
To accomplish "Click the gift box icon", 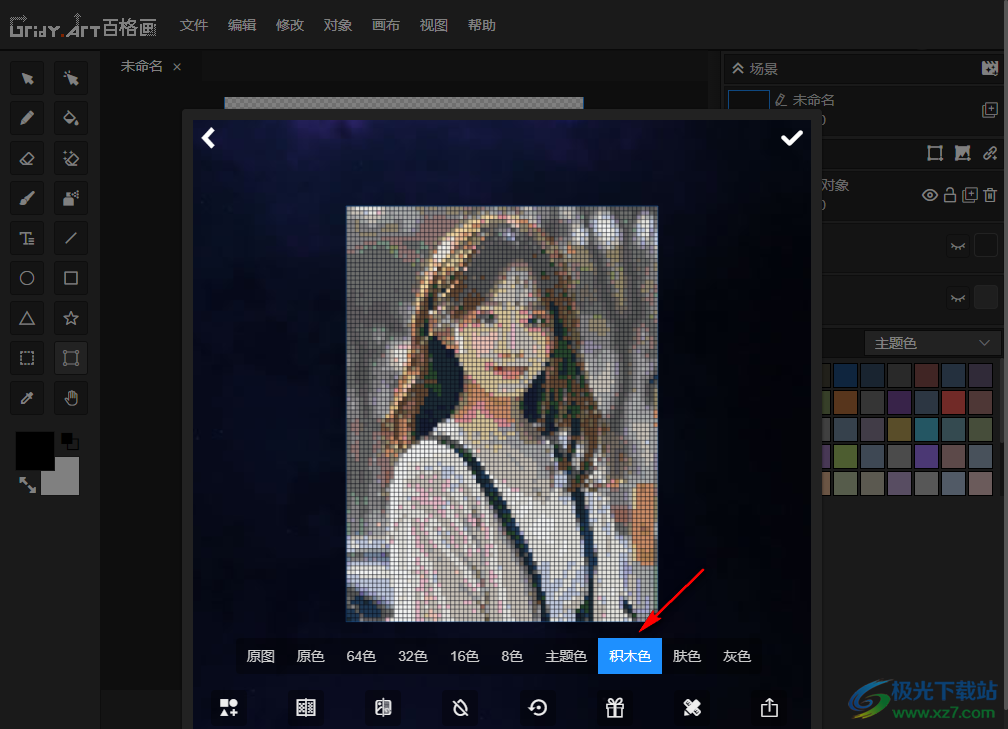I will tap(615, 708).
